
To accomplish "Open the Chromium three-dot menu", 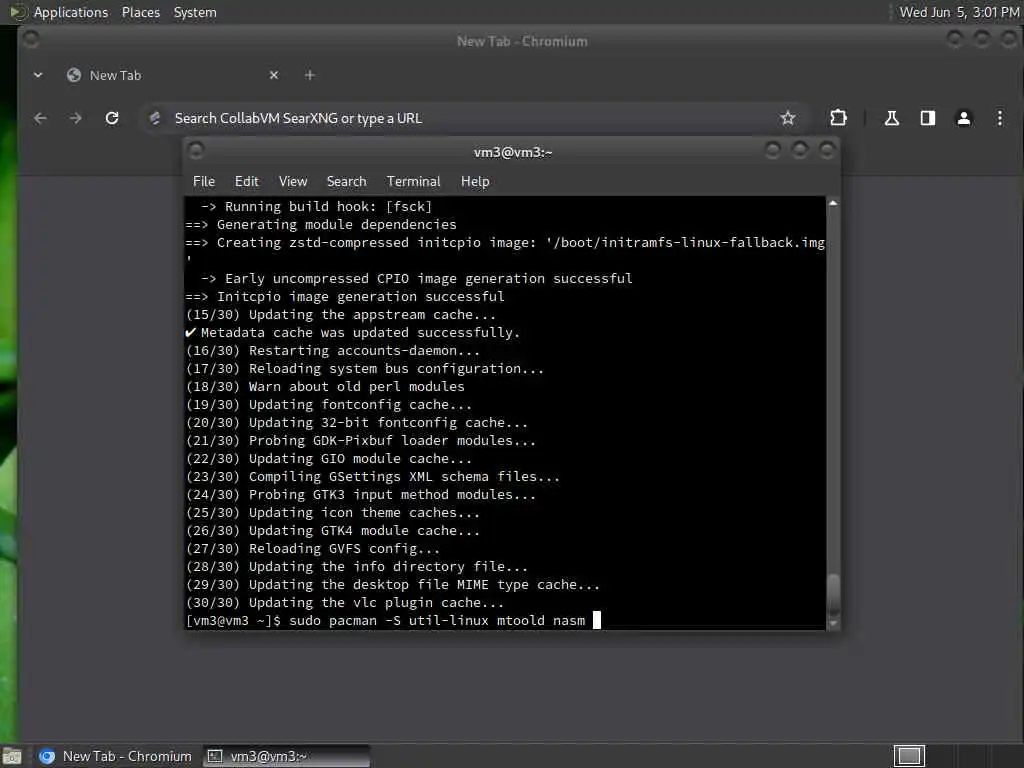I will click(999, 118).
